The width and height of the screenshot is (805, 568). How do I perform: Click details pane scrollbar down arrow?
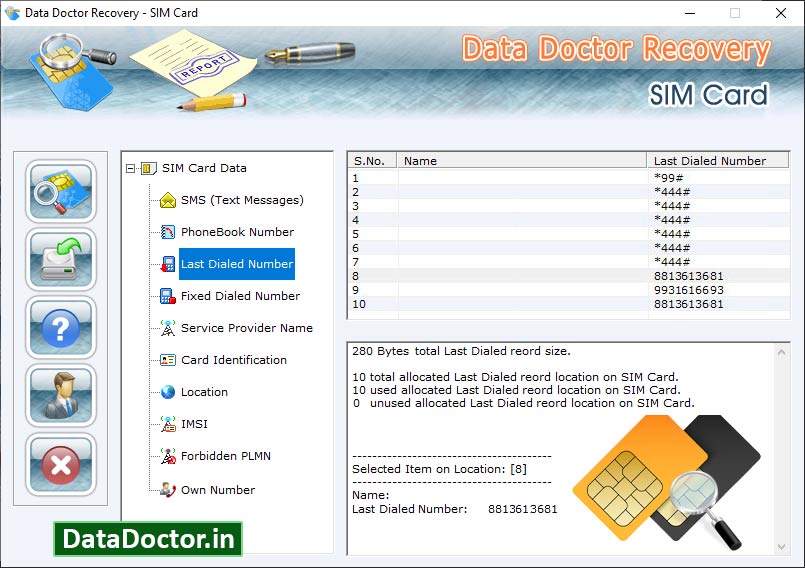point(781,547)
